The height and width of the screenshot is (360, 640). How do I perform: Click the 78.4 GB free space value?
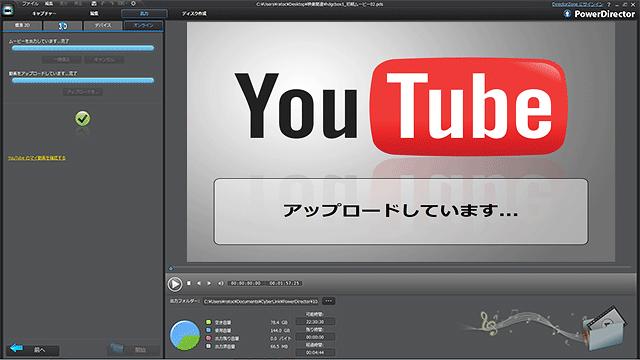[279, 322]
